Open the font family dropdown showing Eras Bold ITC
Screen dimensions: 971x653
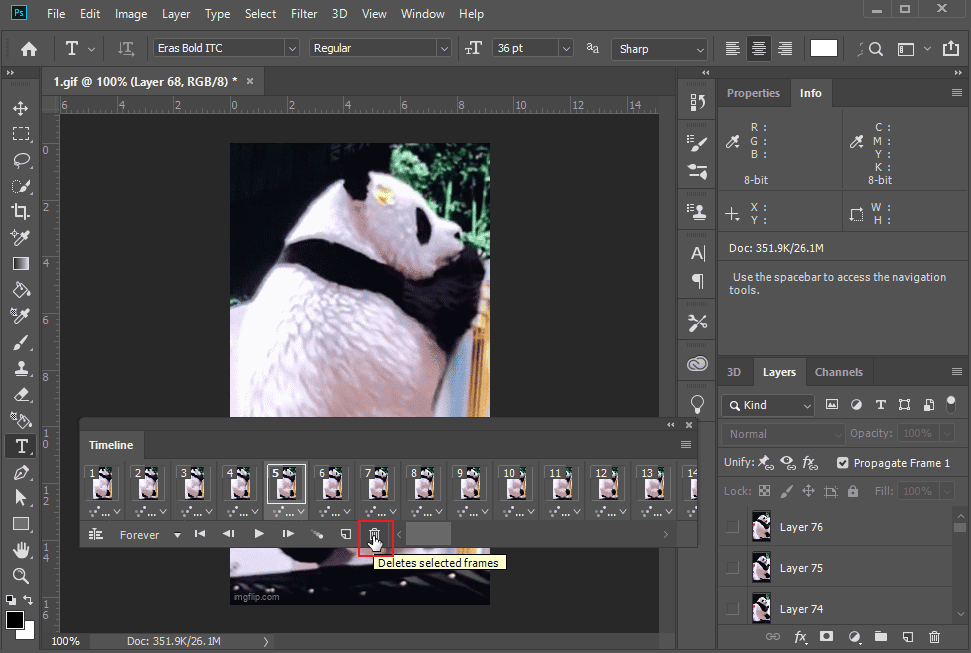tap(290, 47)
